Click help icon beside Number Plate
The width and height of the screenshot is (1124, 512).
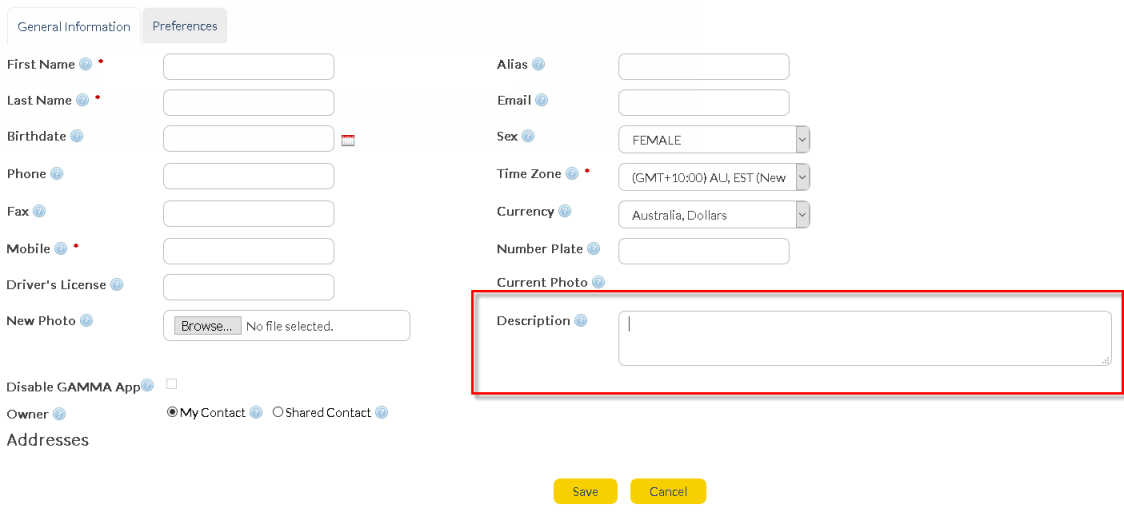[x=594, y=249]
